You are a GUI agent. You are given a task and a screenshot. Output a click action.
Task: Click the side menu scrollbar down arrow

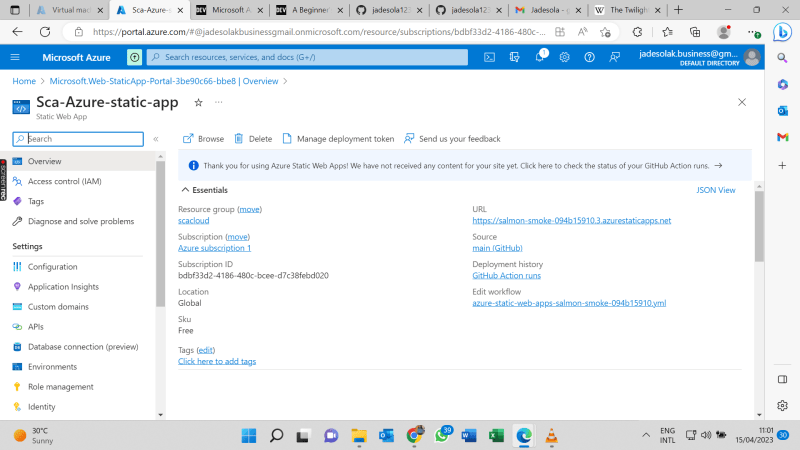pyautogui.click(x=161, y=415)
